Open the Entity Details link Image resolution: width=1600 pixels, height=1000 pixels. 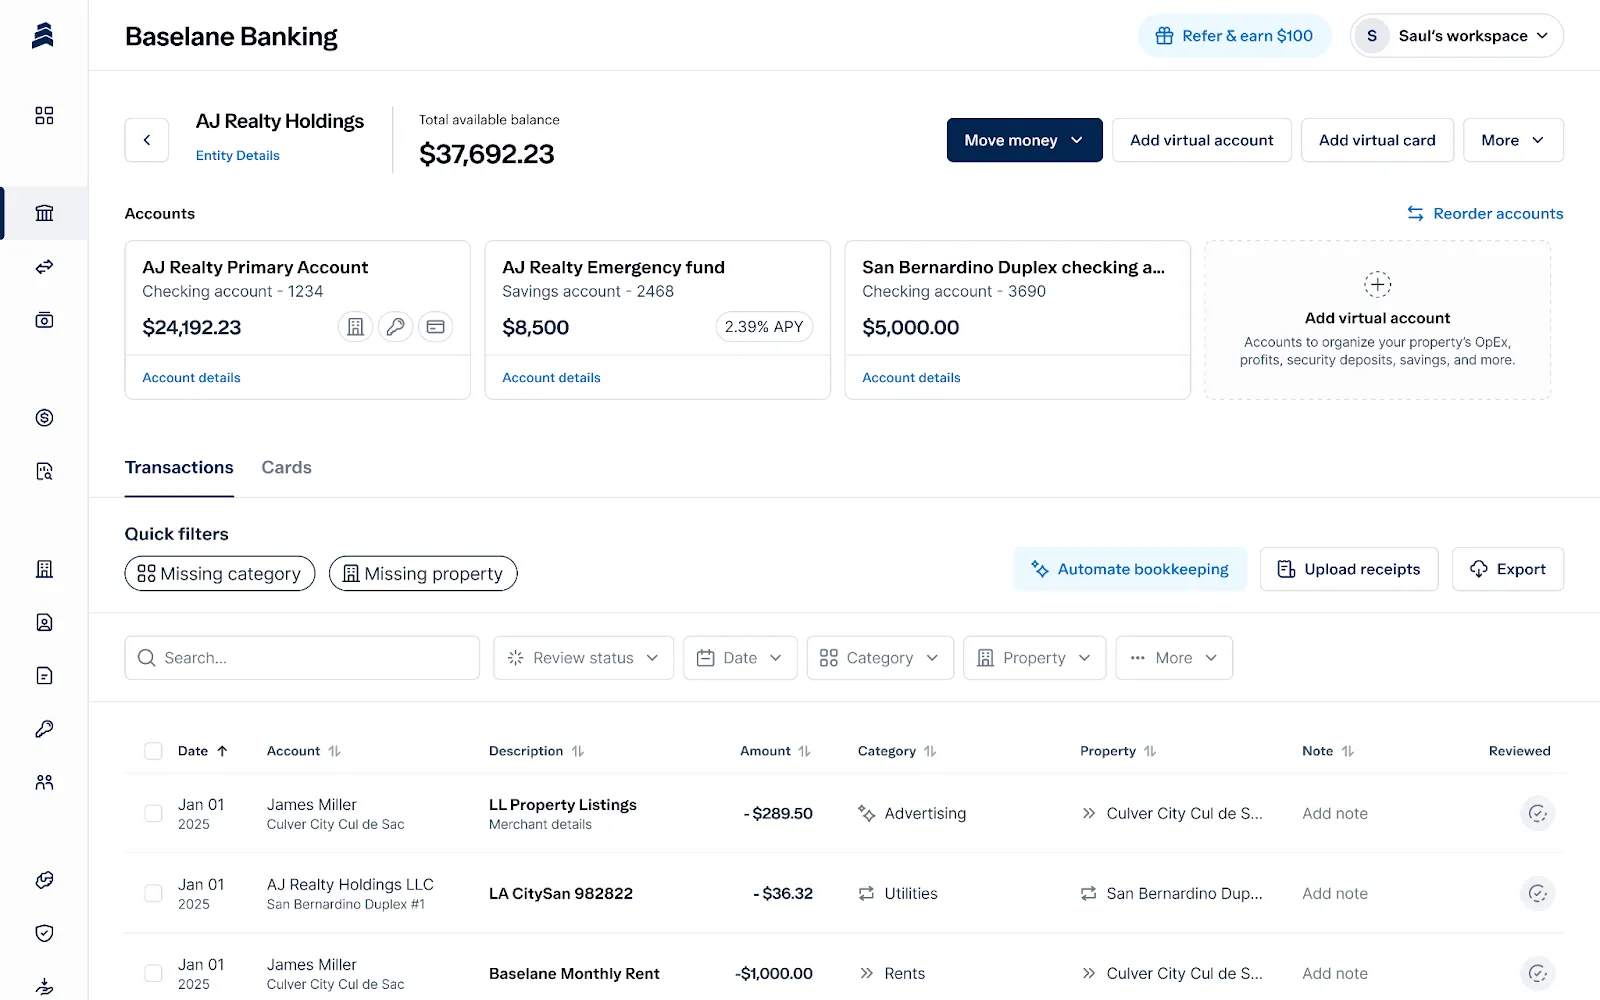[238, 155]
